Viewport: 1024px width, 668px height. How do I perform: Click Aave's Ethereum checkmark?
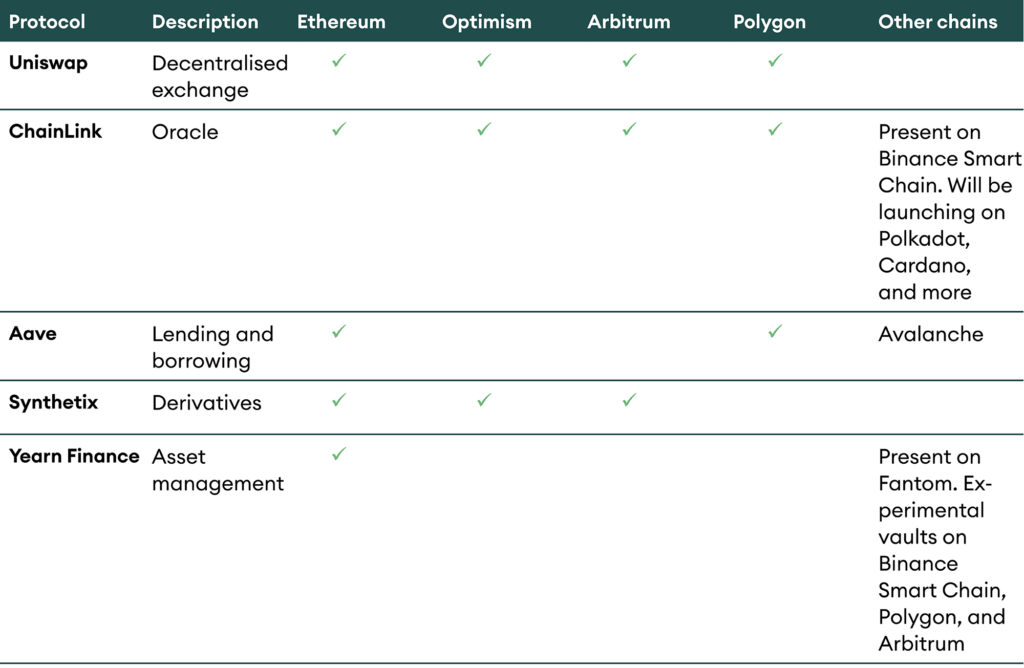(339, 331)
